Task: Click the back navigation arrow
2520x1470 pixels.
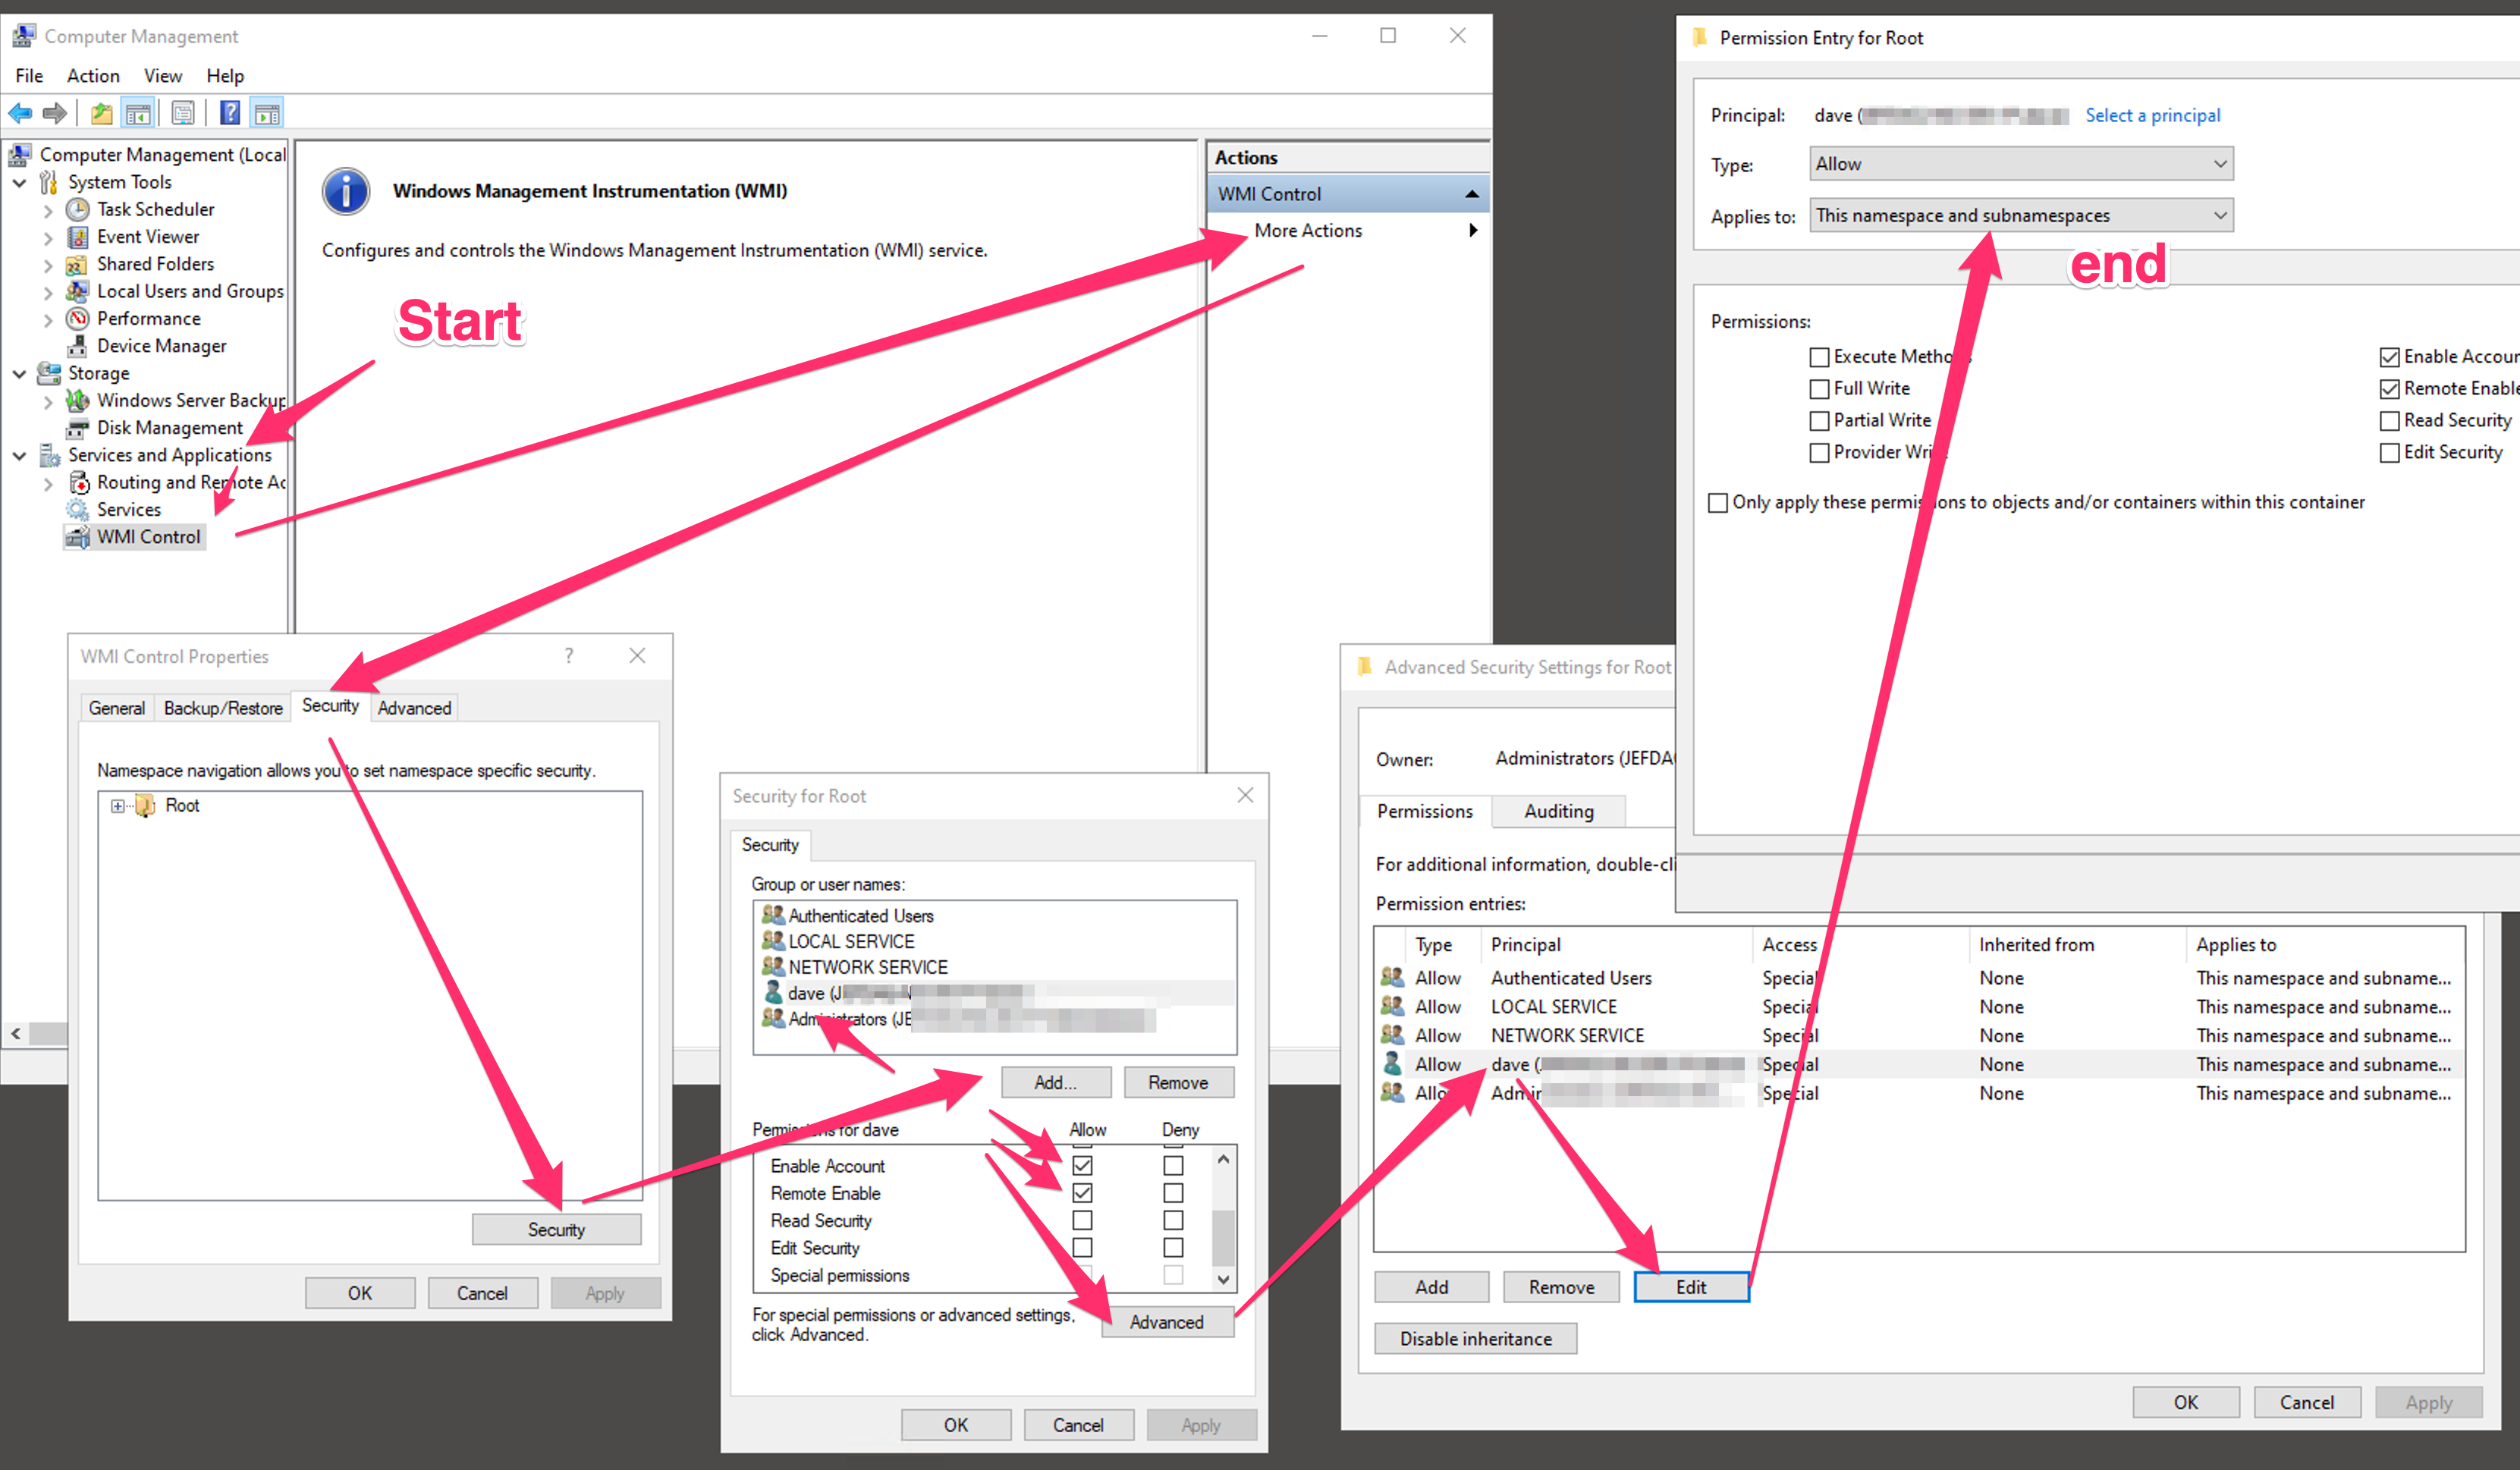Action: coord(18,112)
